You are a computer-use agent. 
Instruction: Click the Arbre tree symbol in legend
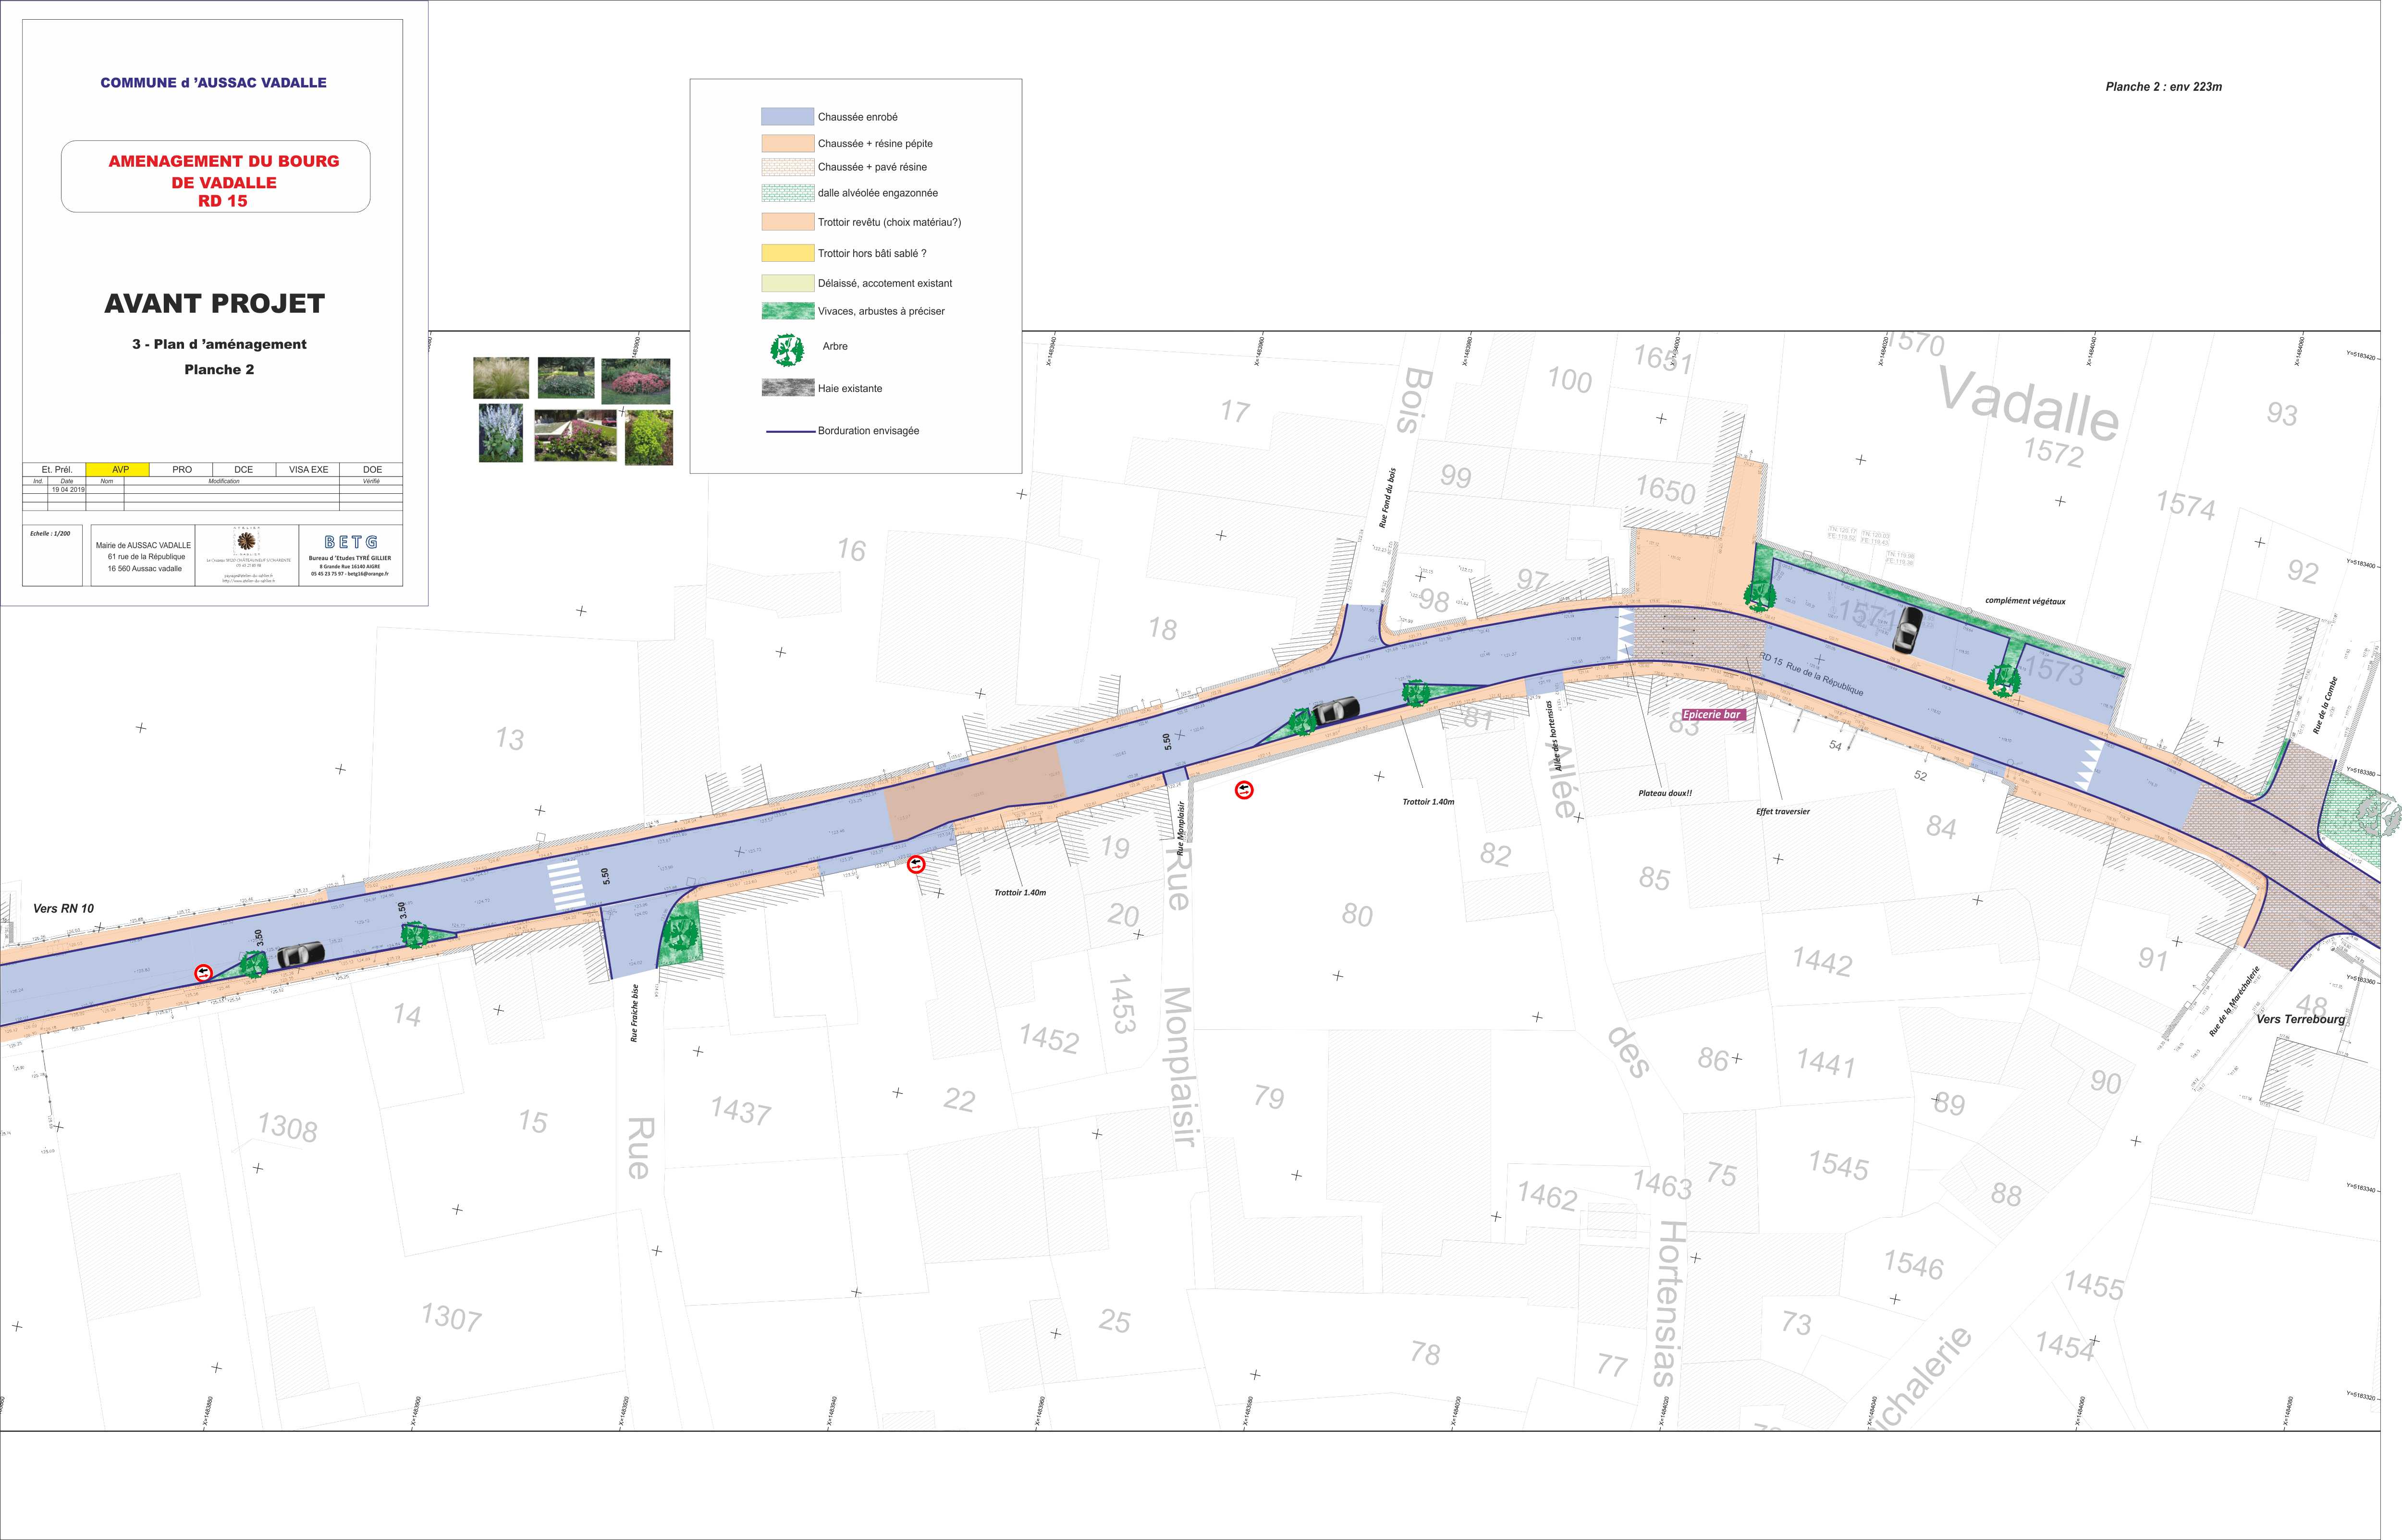(x=787, y=349)
